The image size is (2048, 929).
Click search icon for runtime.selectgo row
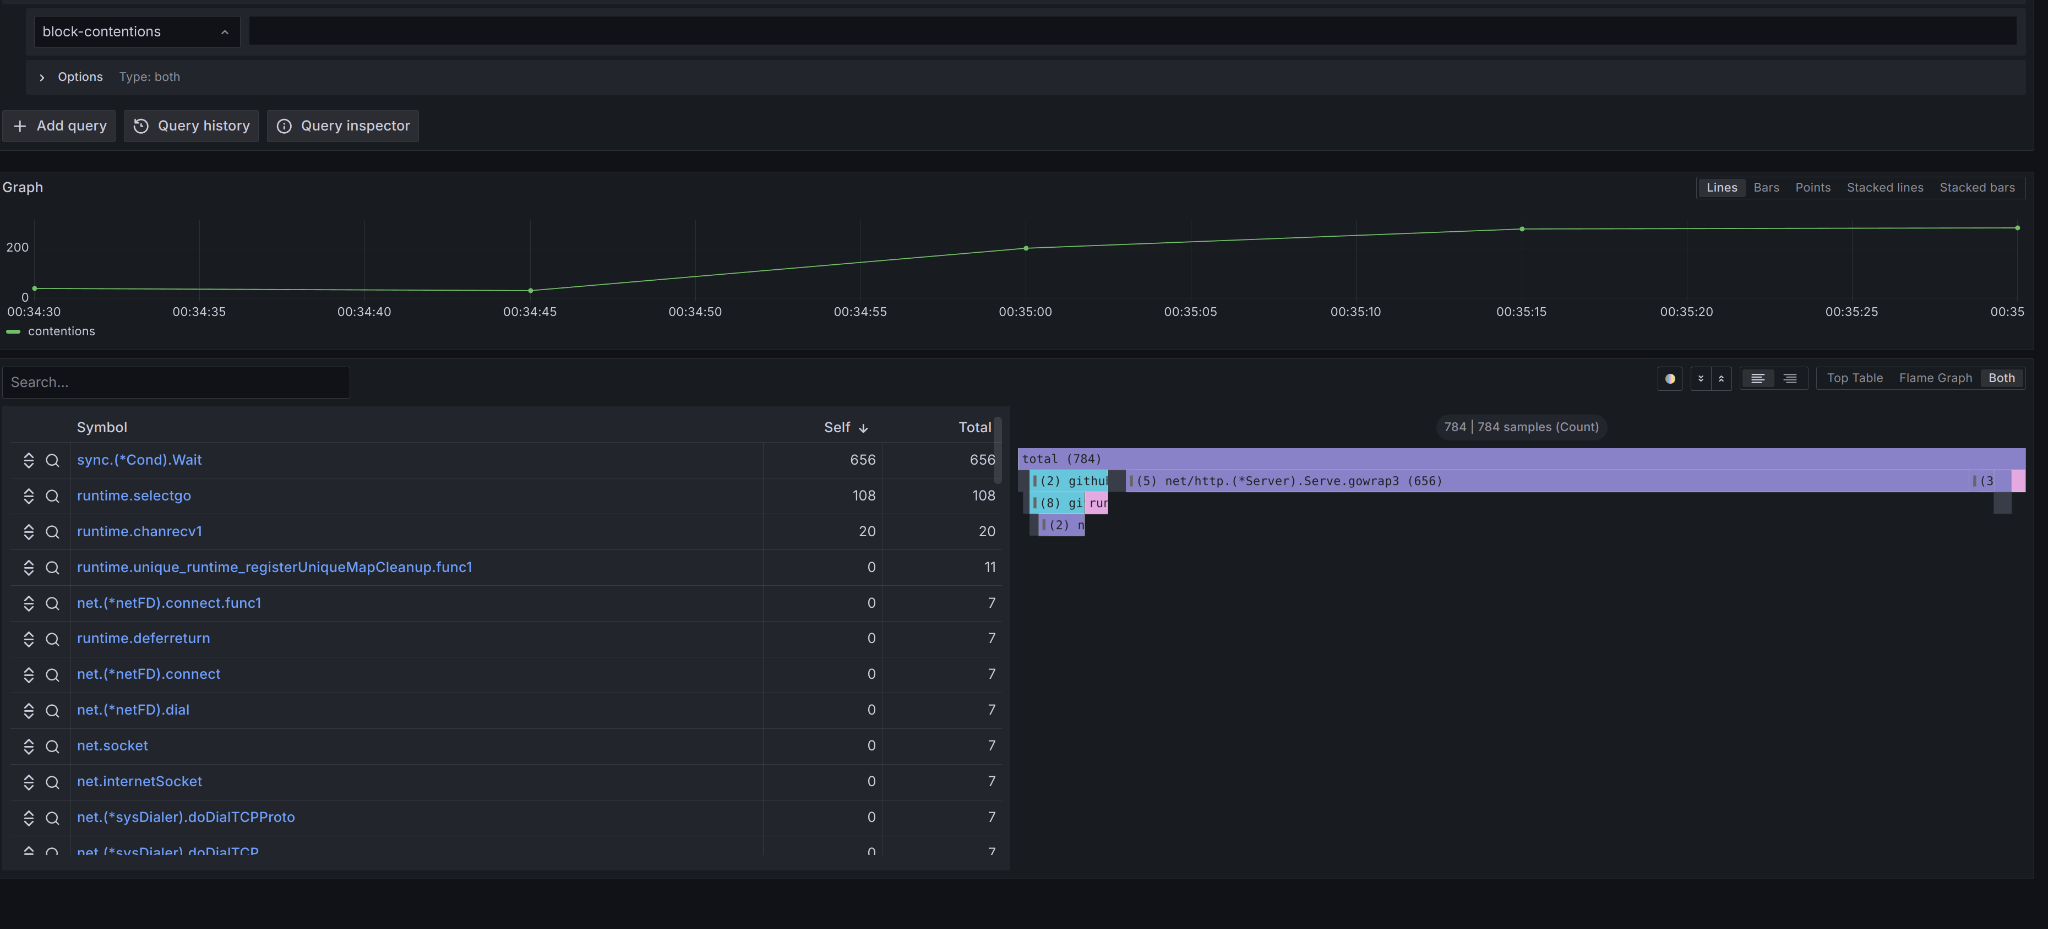[53, 496]
